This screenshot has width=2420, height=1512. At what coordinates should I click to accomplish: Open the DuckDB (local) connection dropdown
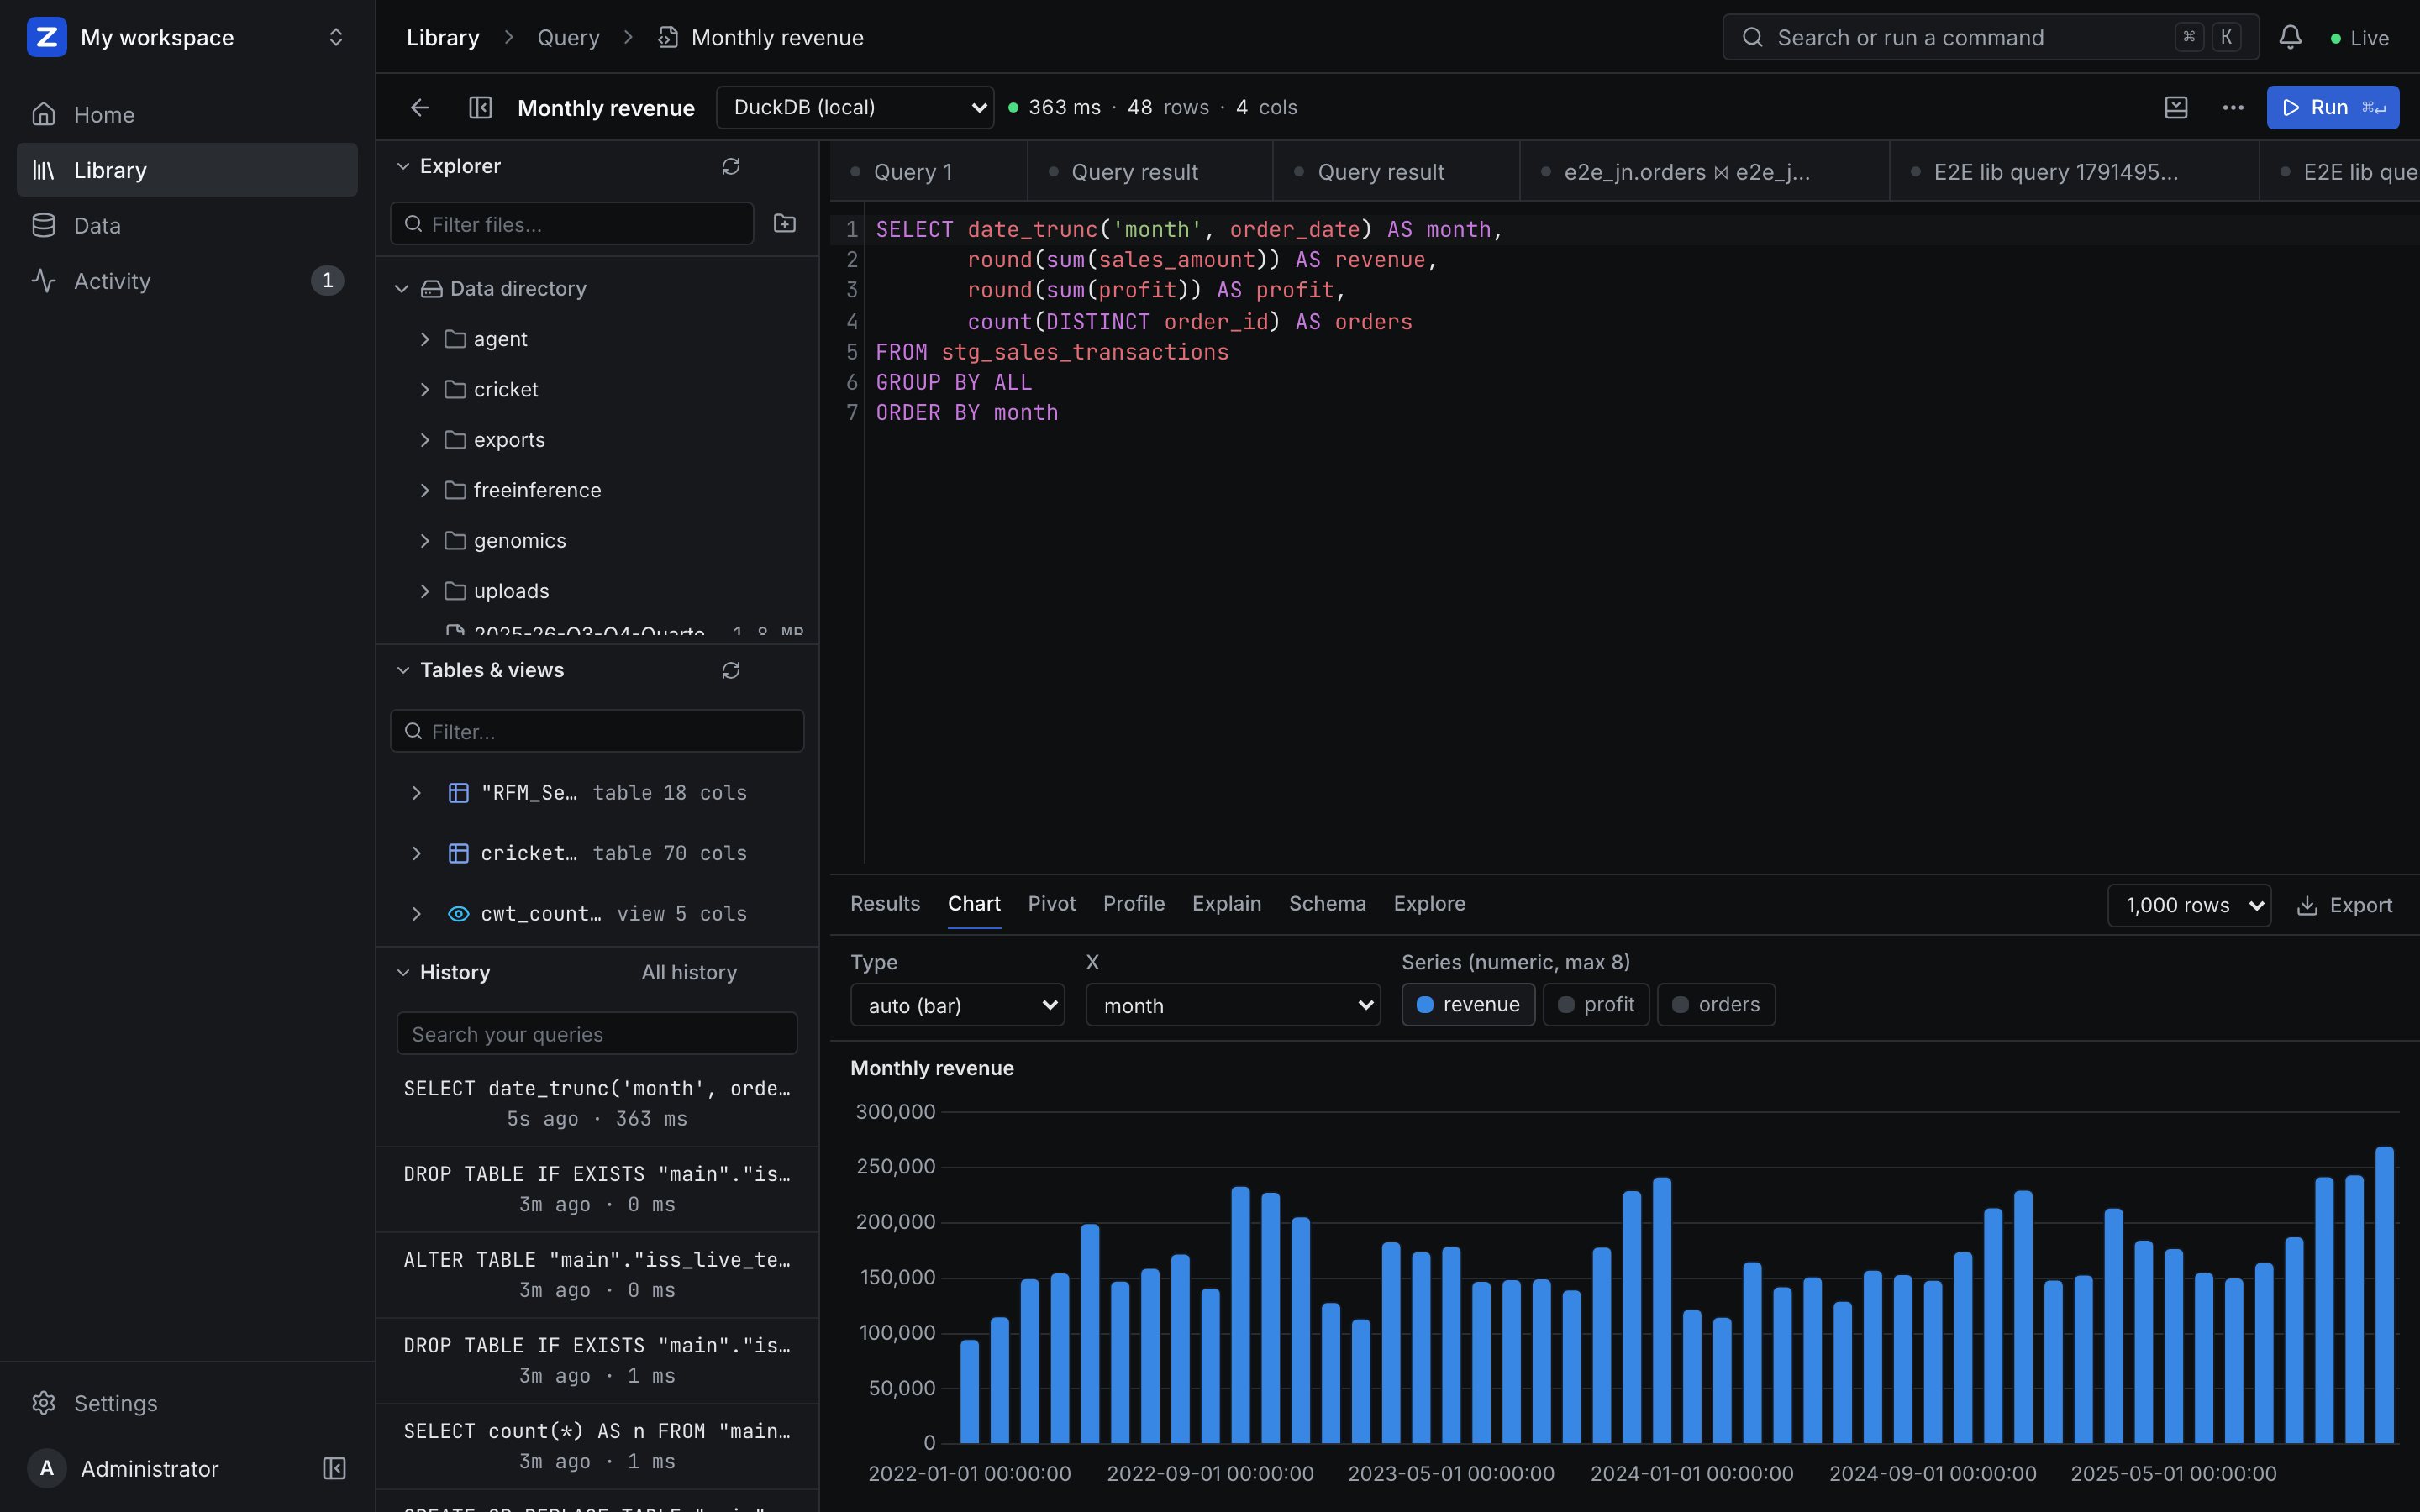[855, 107]
